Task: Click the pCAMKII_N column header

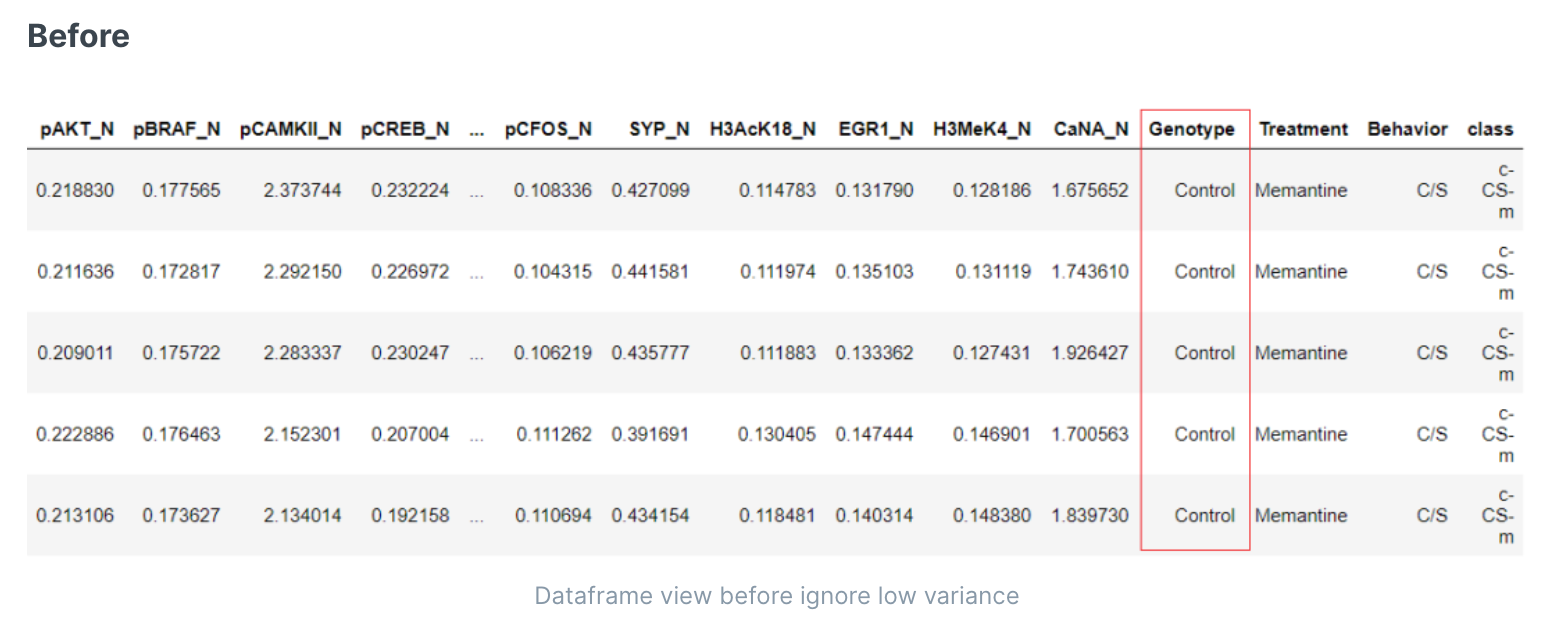Action: 290,129
